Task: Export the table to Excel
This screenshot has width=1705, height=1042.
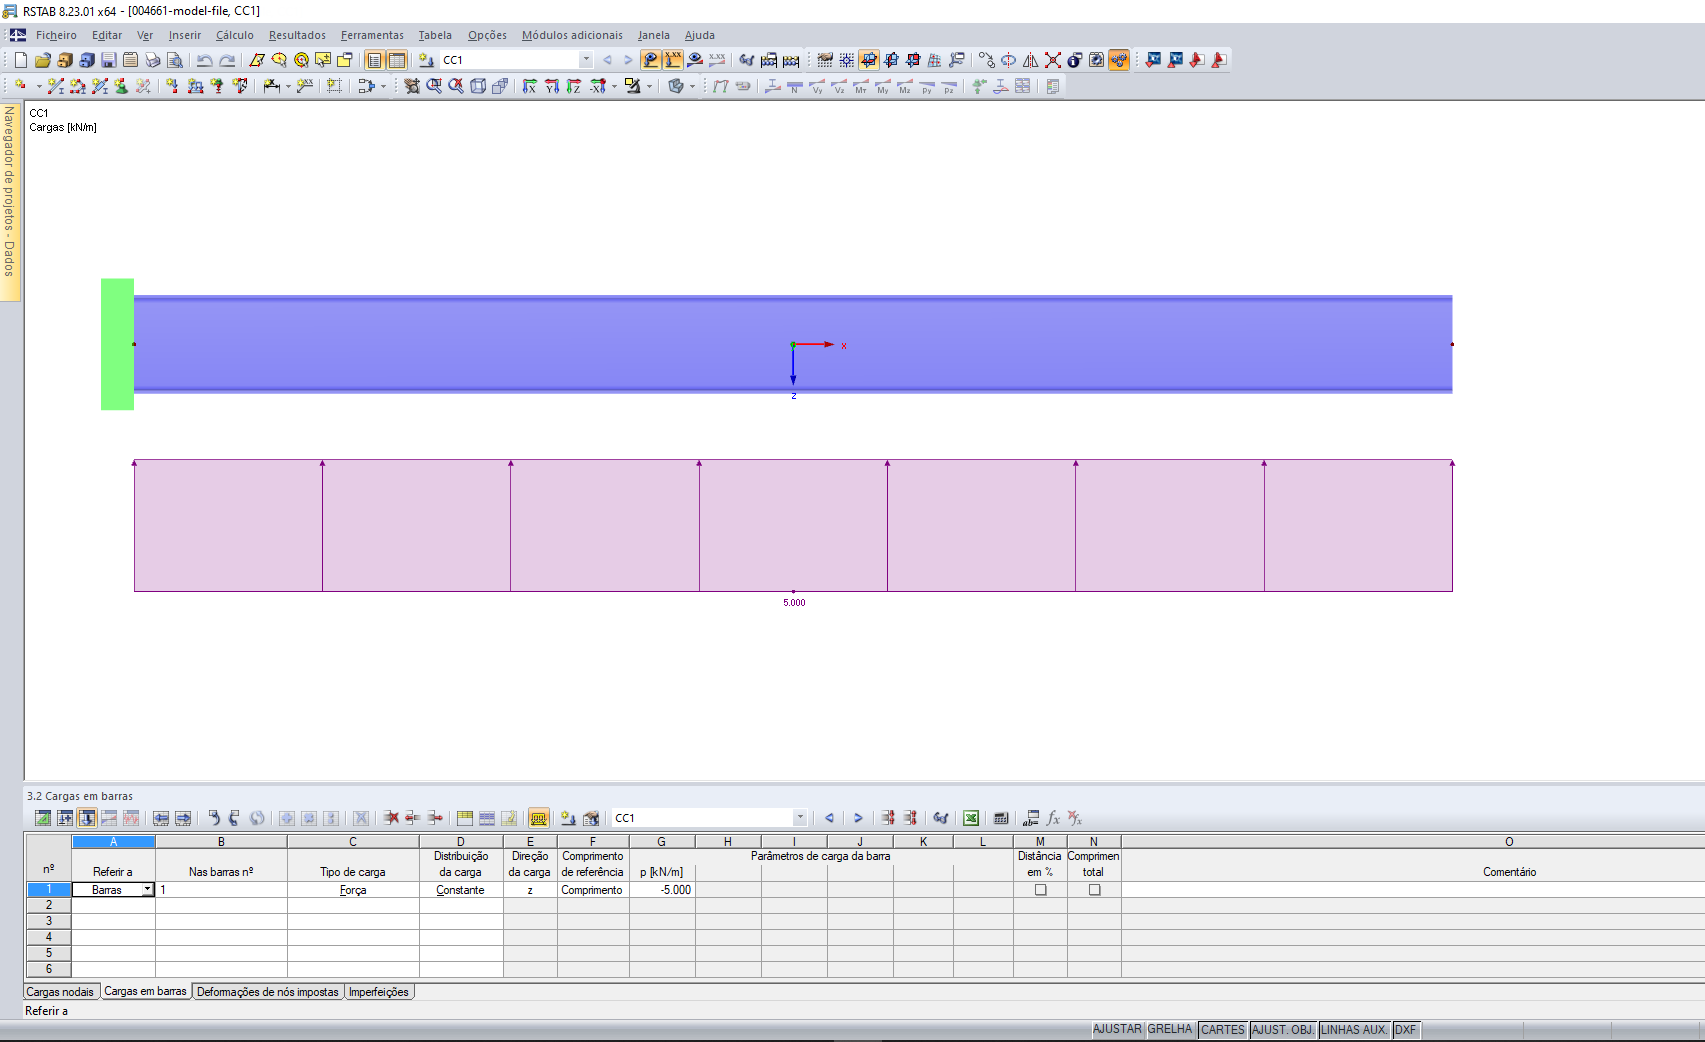Action: coord(971,818)
